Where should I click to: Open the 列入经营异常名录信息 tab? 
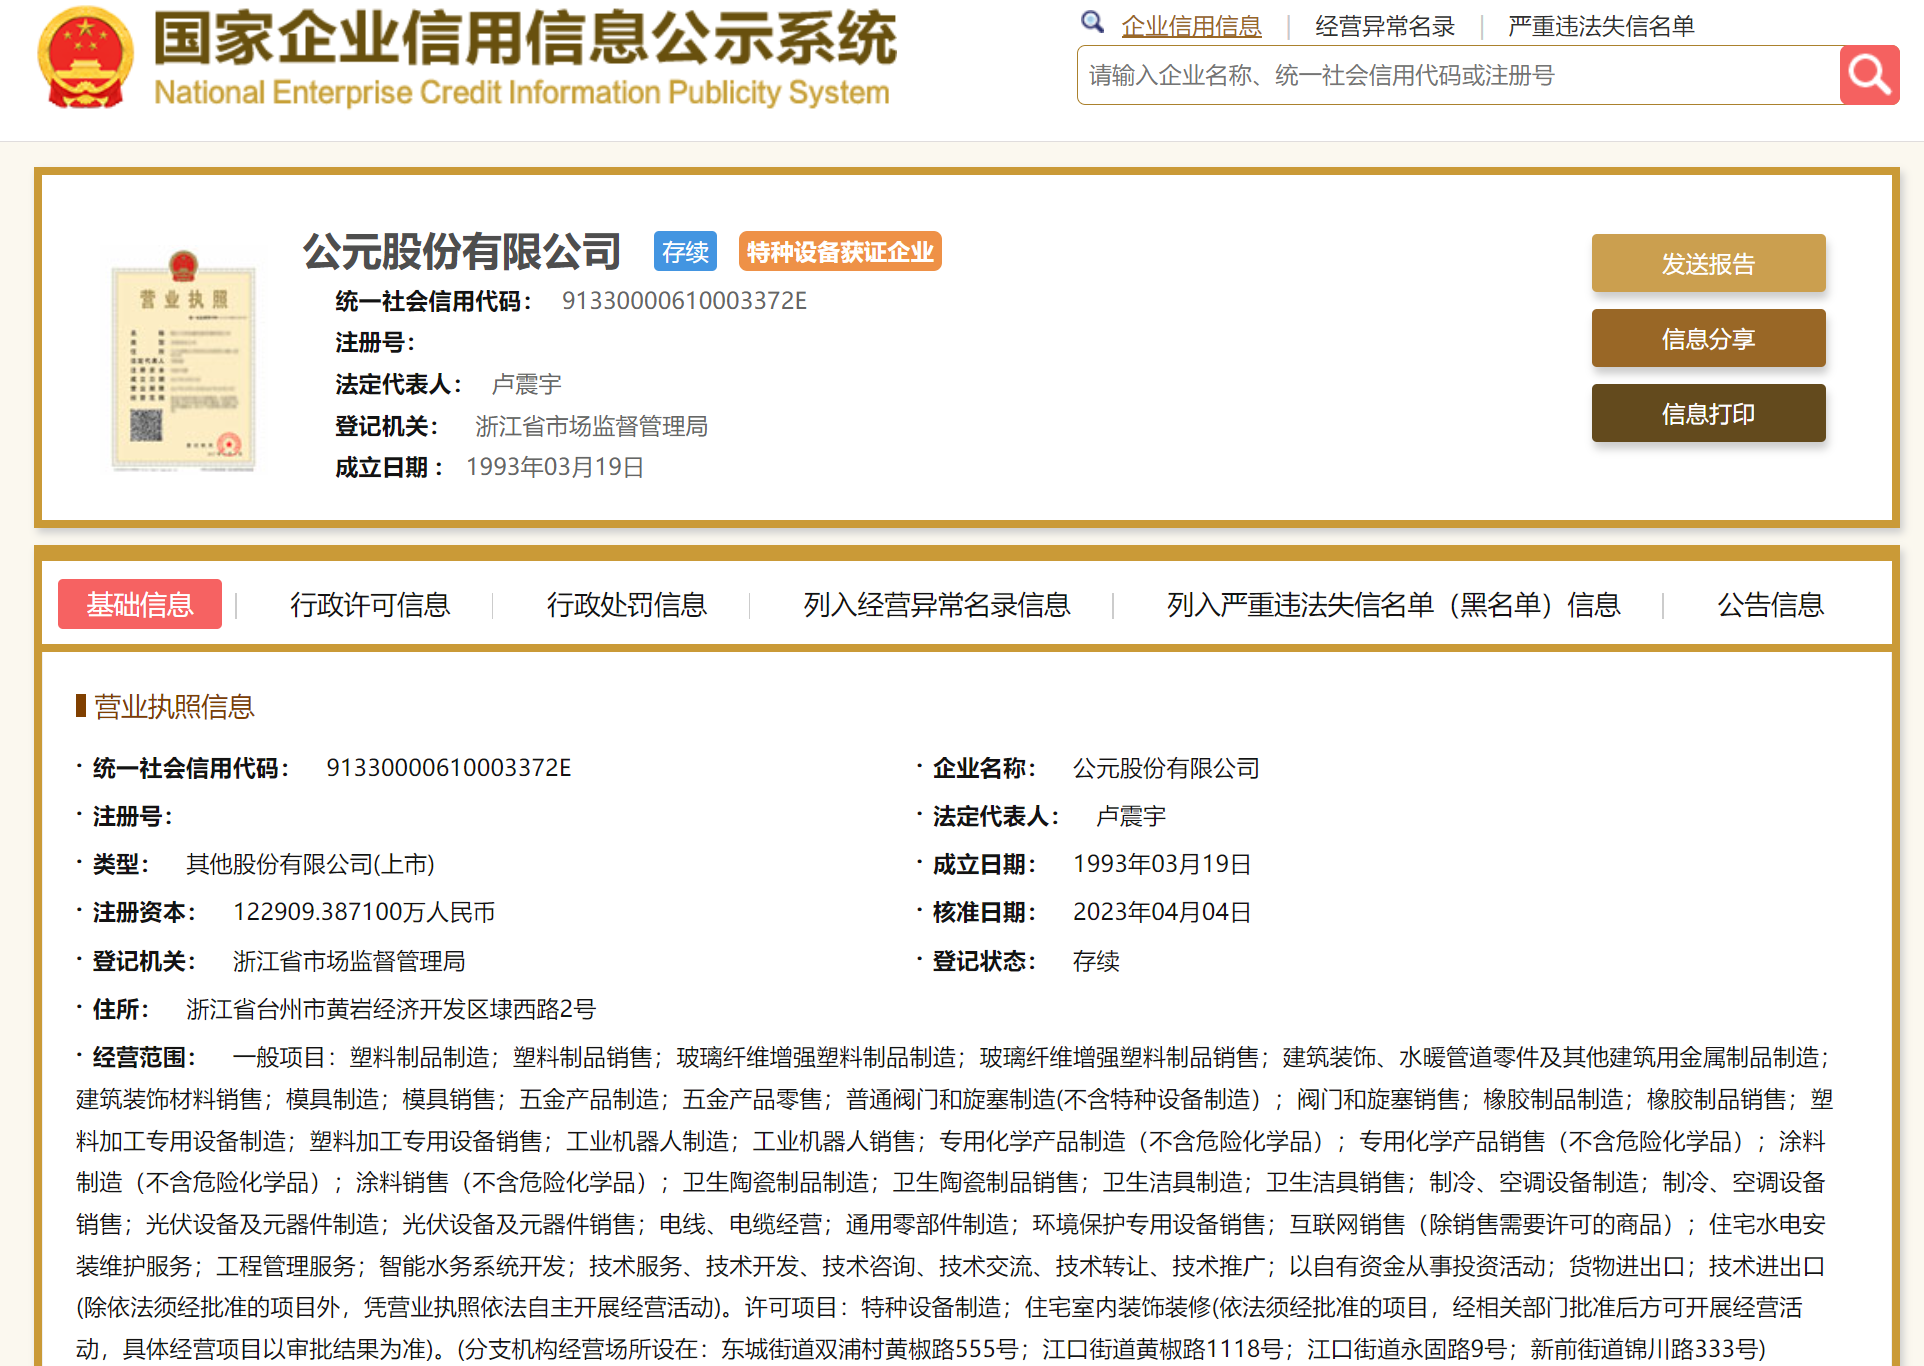click(936, 605)
